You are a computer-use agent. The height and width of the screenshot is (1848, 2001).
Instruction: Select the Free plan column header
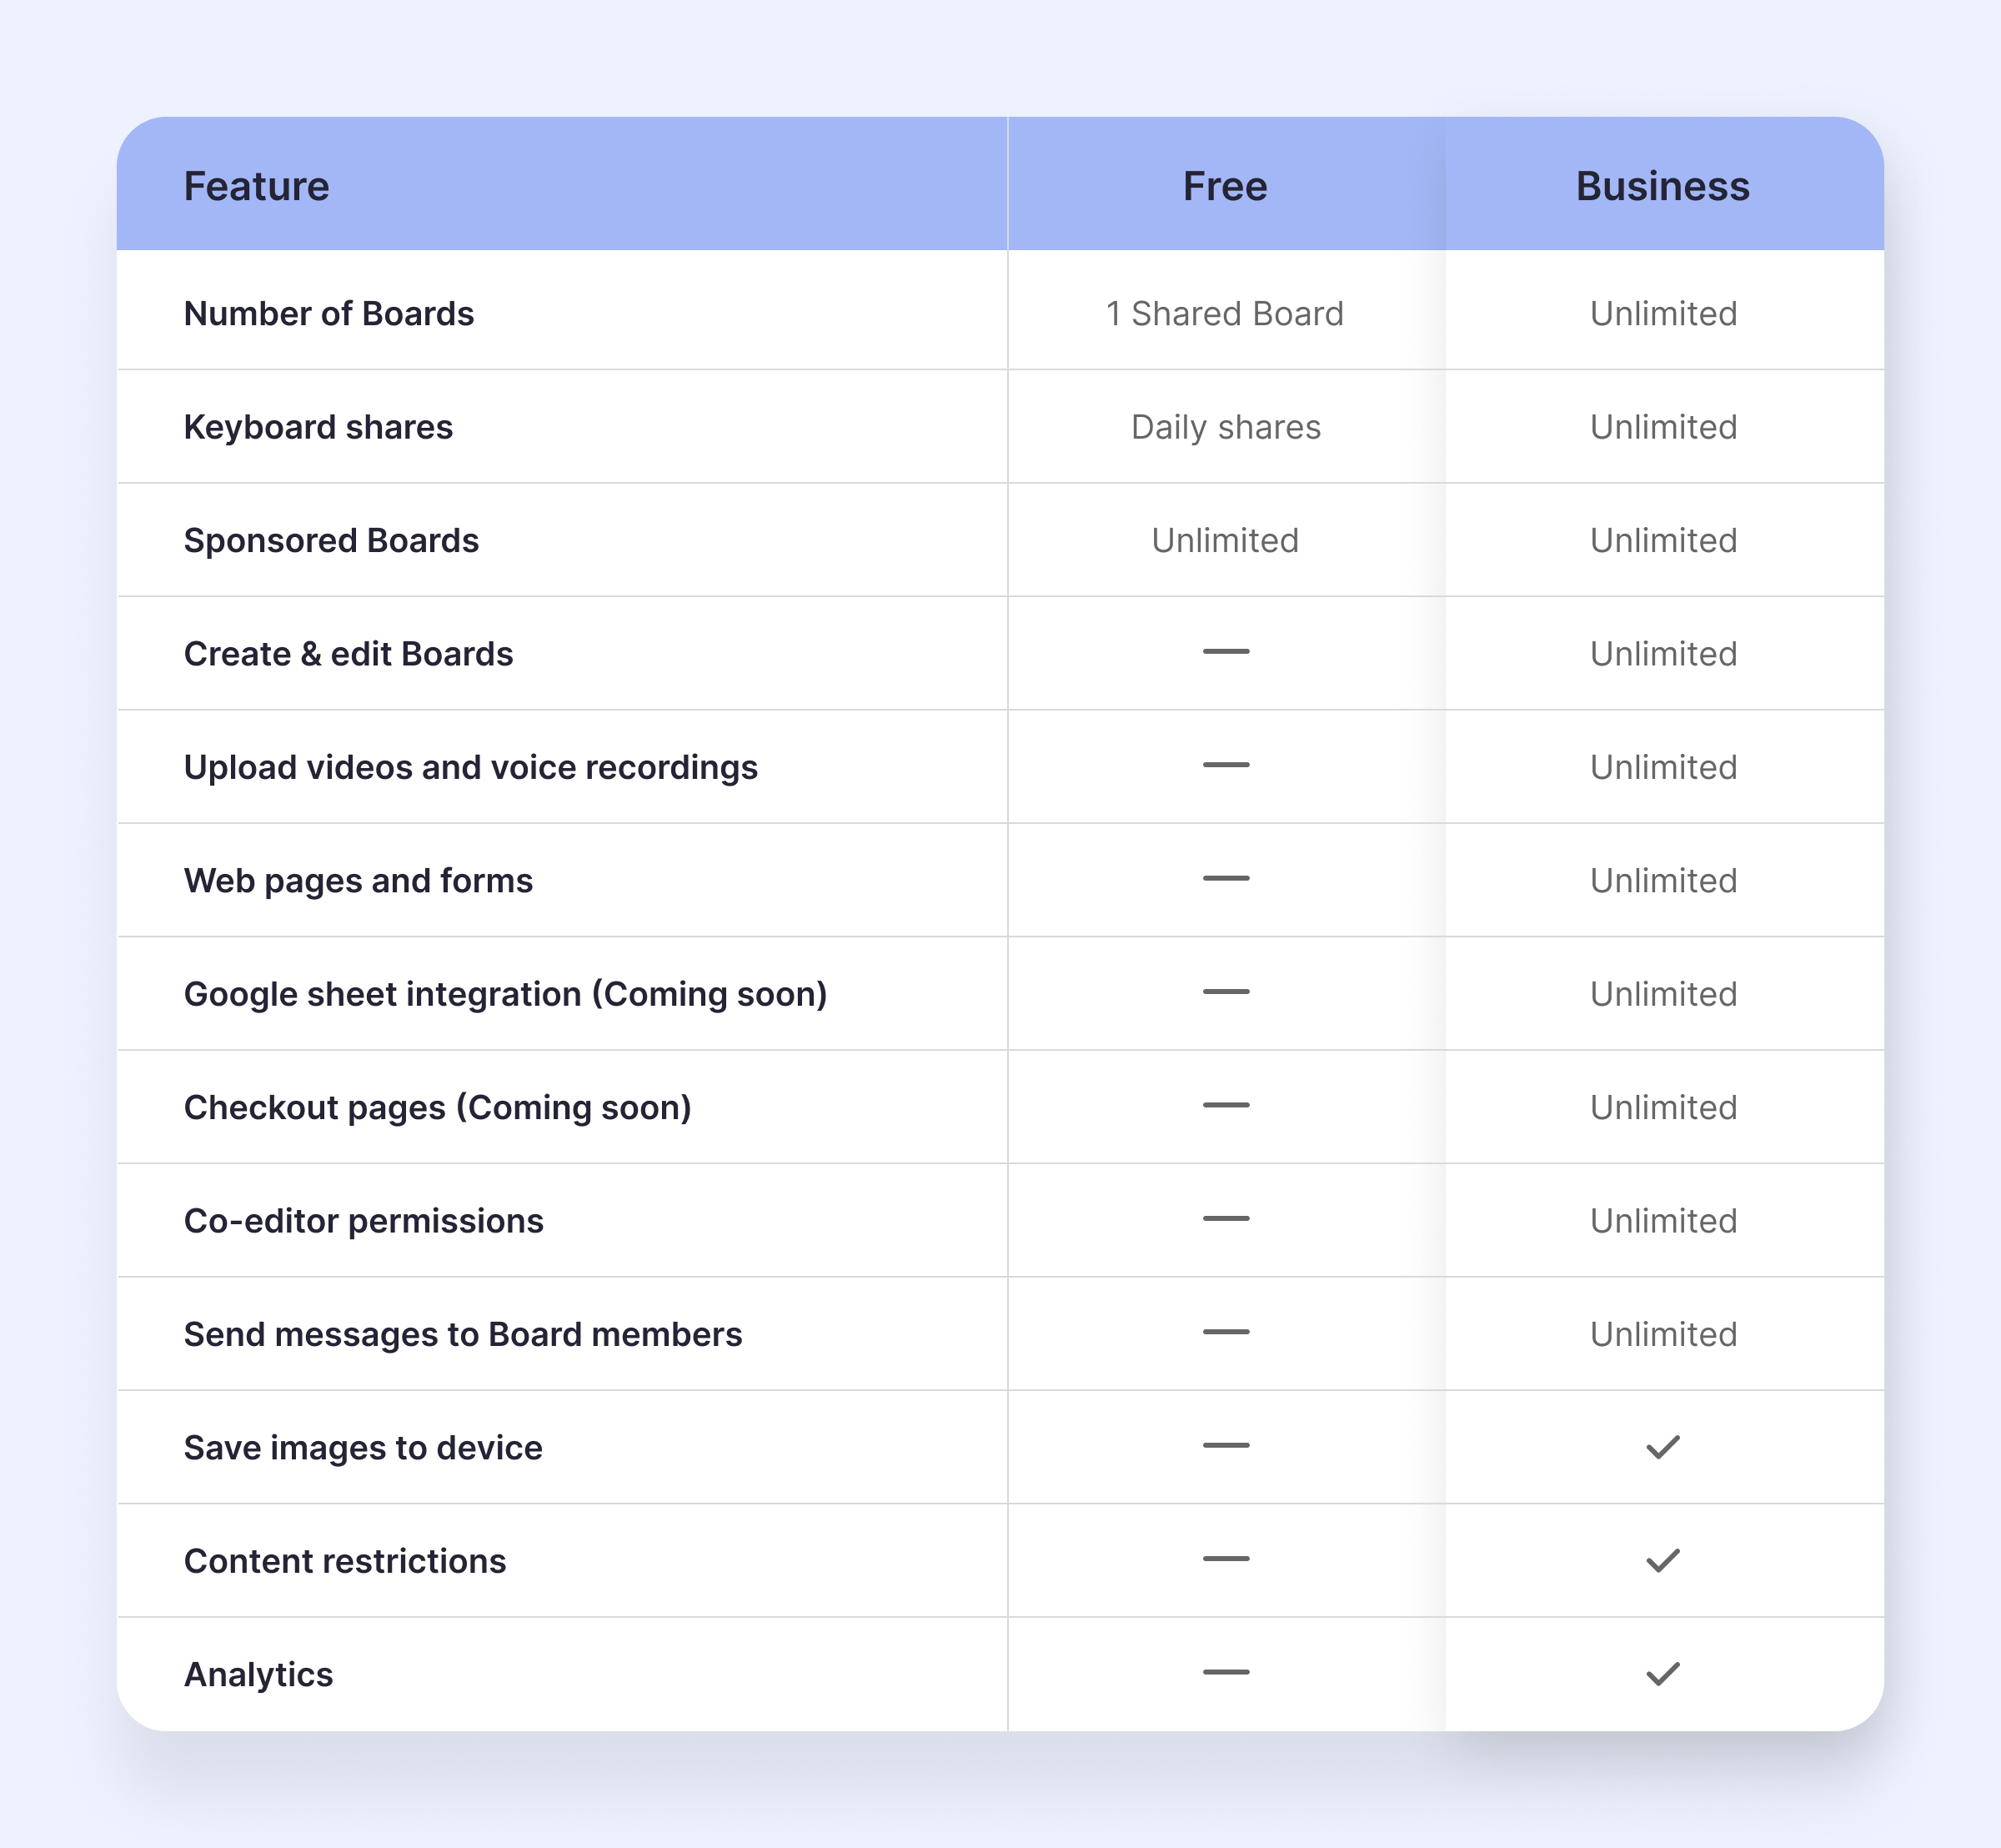coord(1225,186)
